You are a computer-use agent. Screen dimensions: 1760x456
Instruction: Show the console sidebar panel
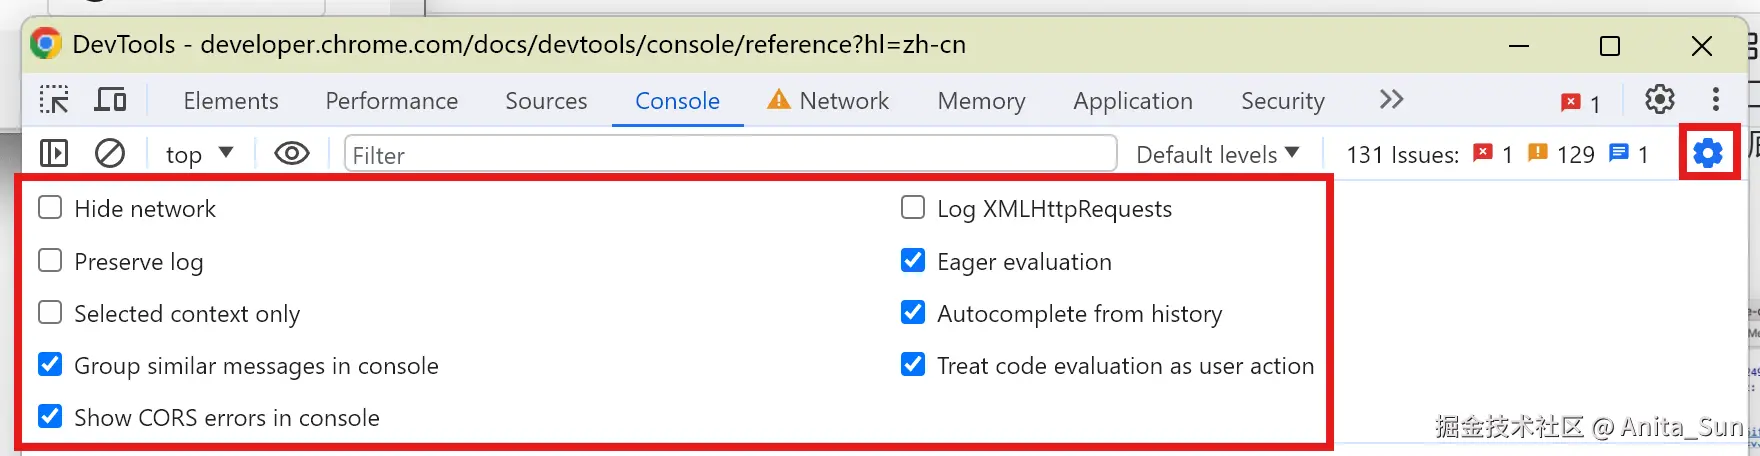[54, 154]
